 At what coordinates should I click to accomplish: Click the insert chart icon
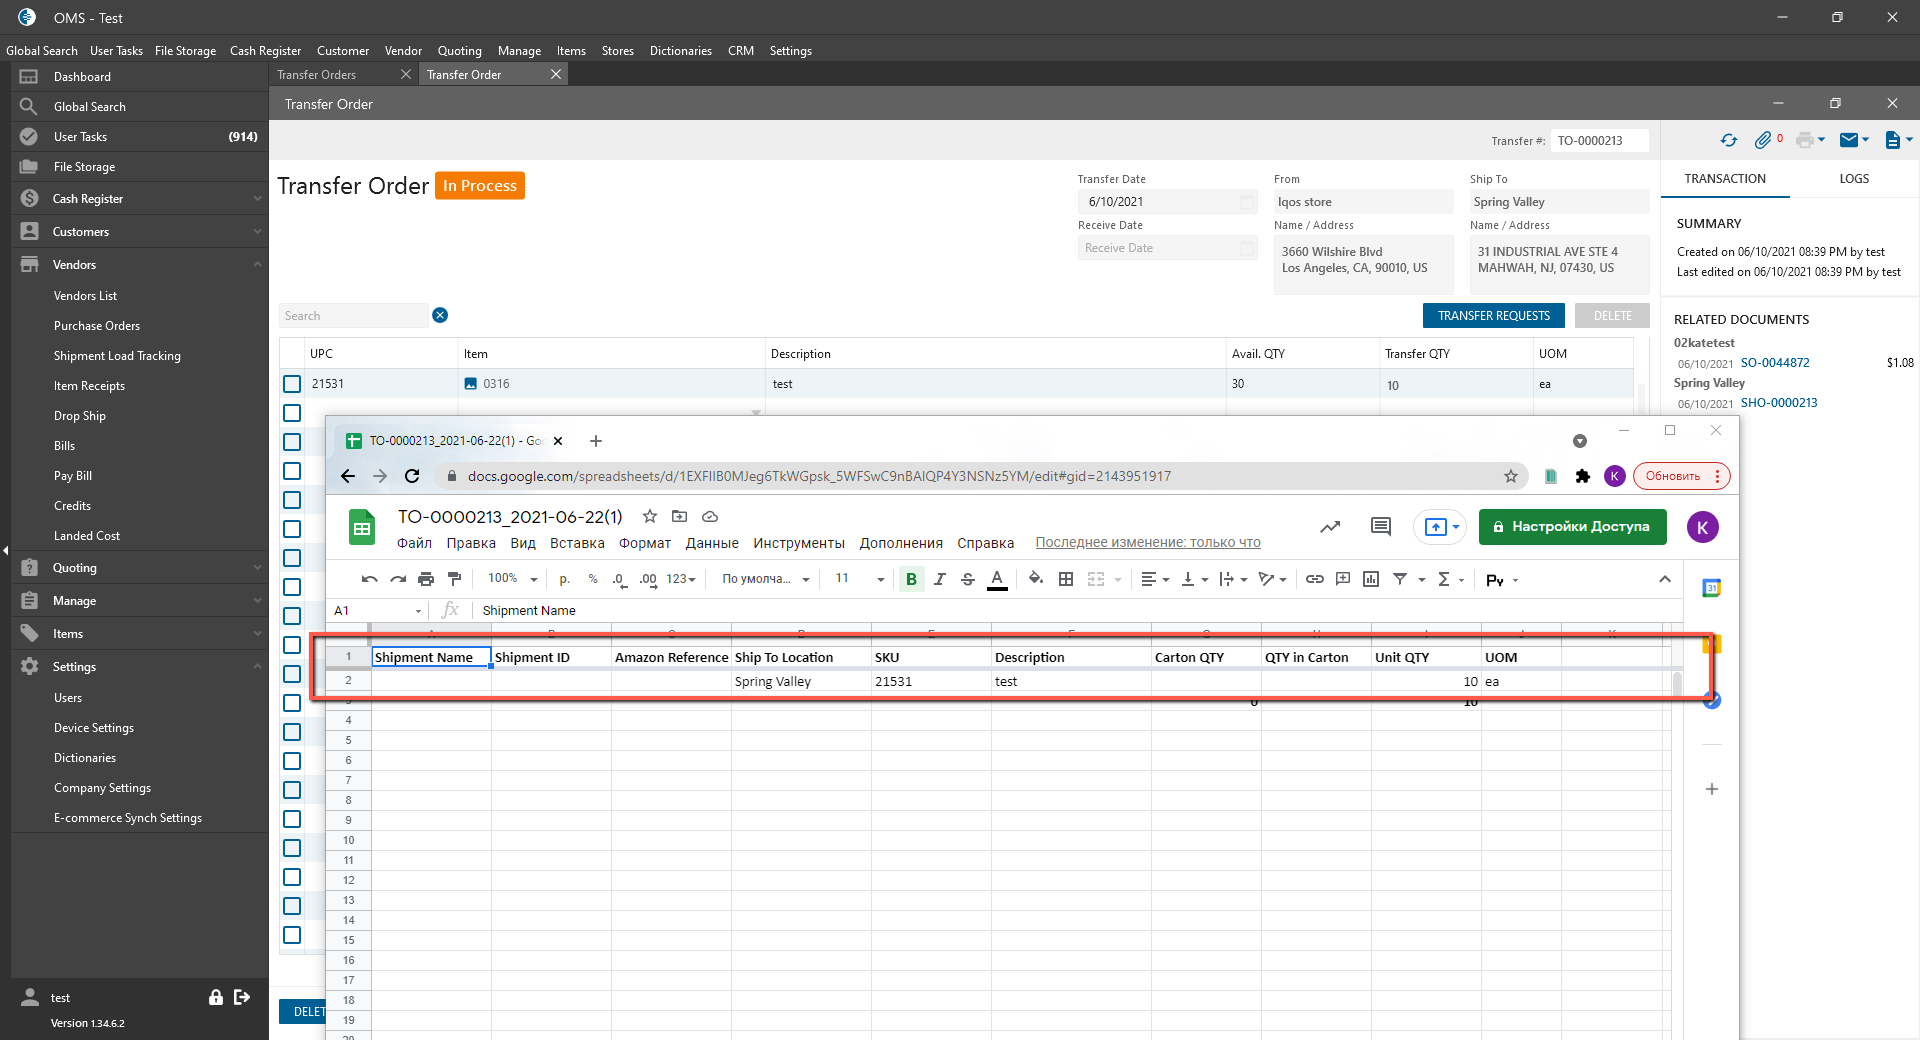tap(1371, 579)
